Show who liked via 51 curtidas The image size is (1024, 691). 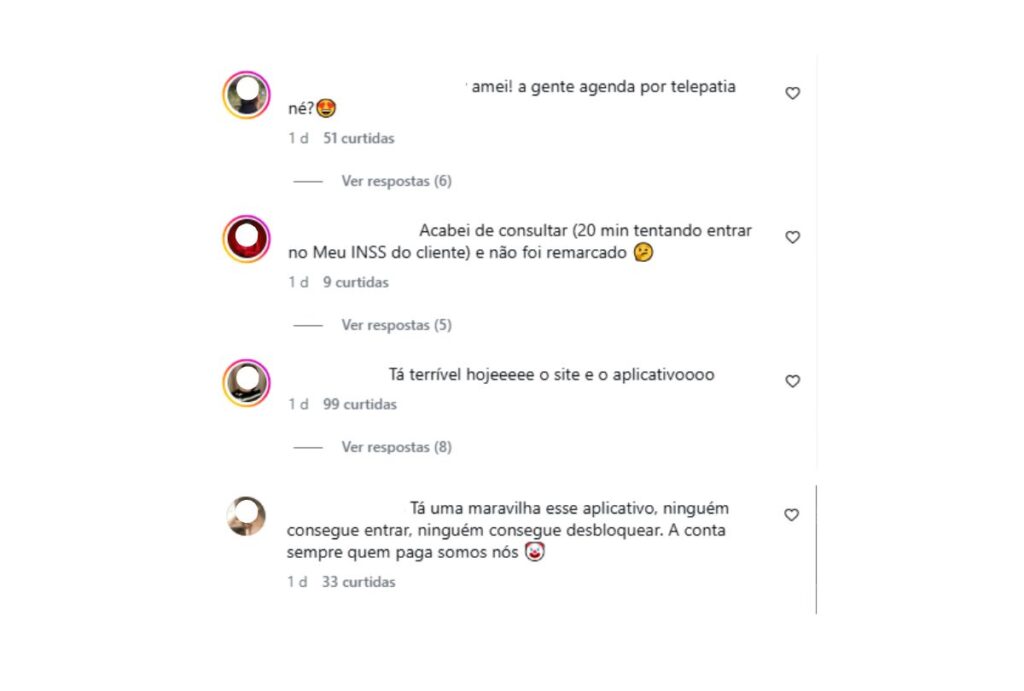pos(359,138)
